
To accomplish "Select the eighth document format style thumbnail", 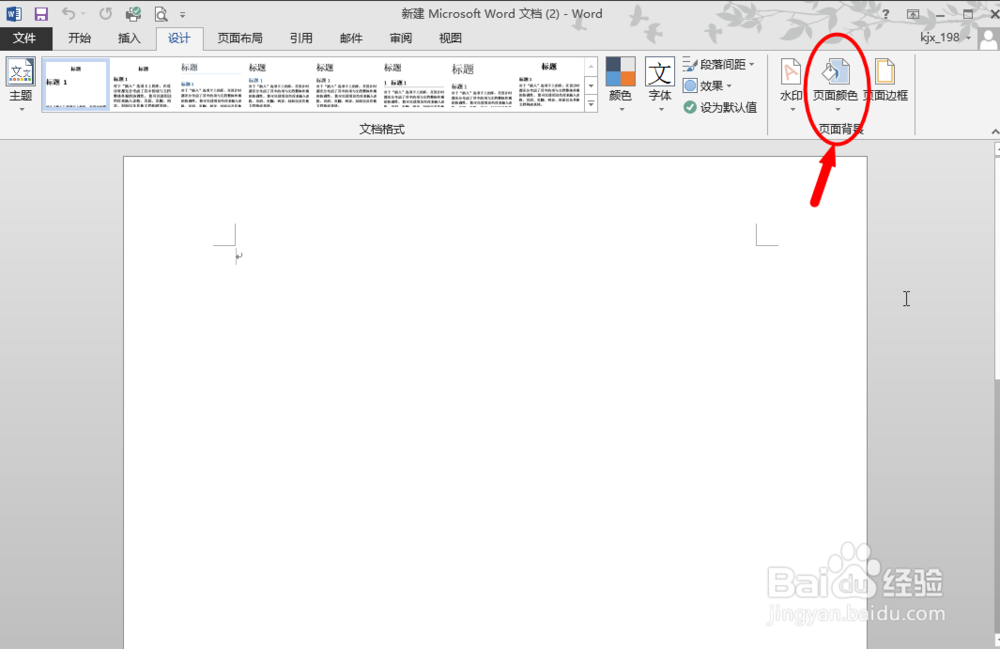I will point(549,84).
